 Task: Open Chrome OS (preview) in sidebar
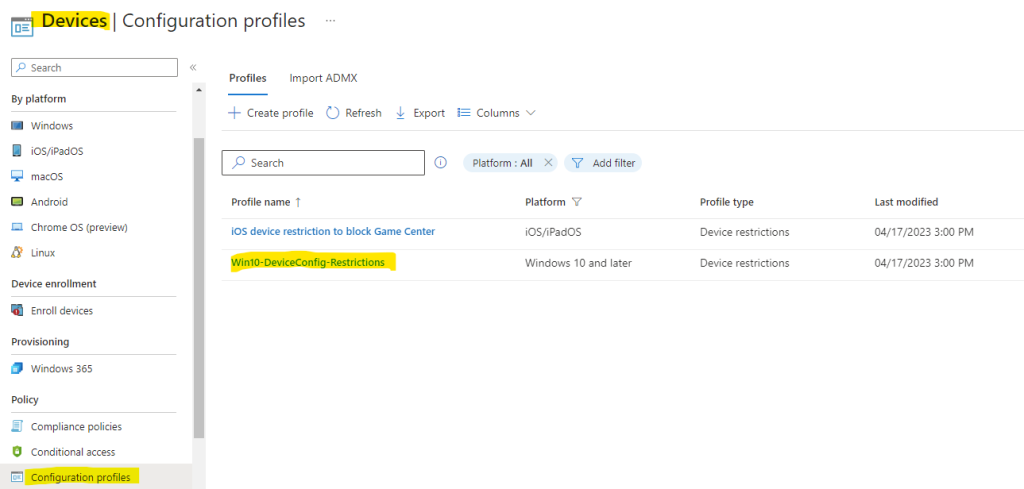(x=79, y=227)
